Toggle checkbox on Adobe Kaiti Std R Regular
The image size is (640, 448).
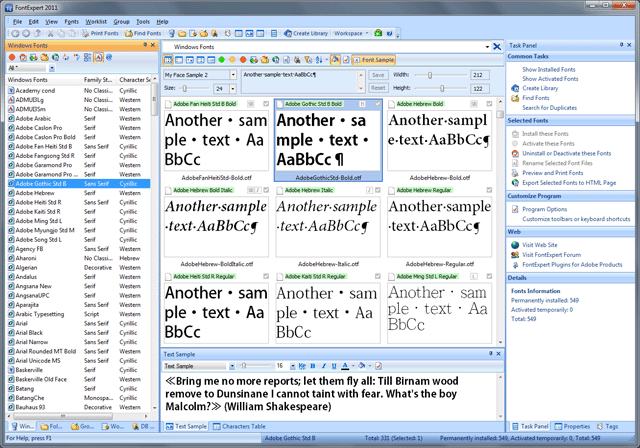tap(378, 276)
